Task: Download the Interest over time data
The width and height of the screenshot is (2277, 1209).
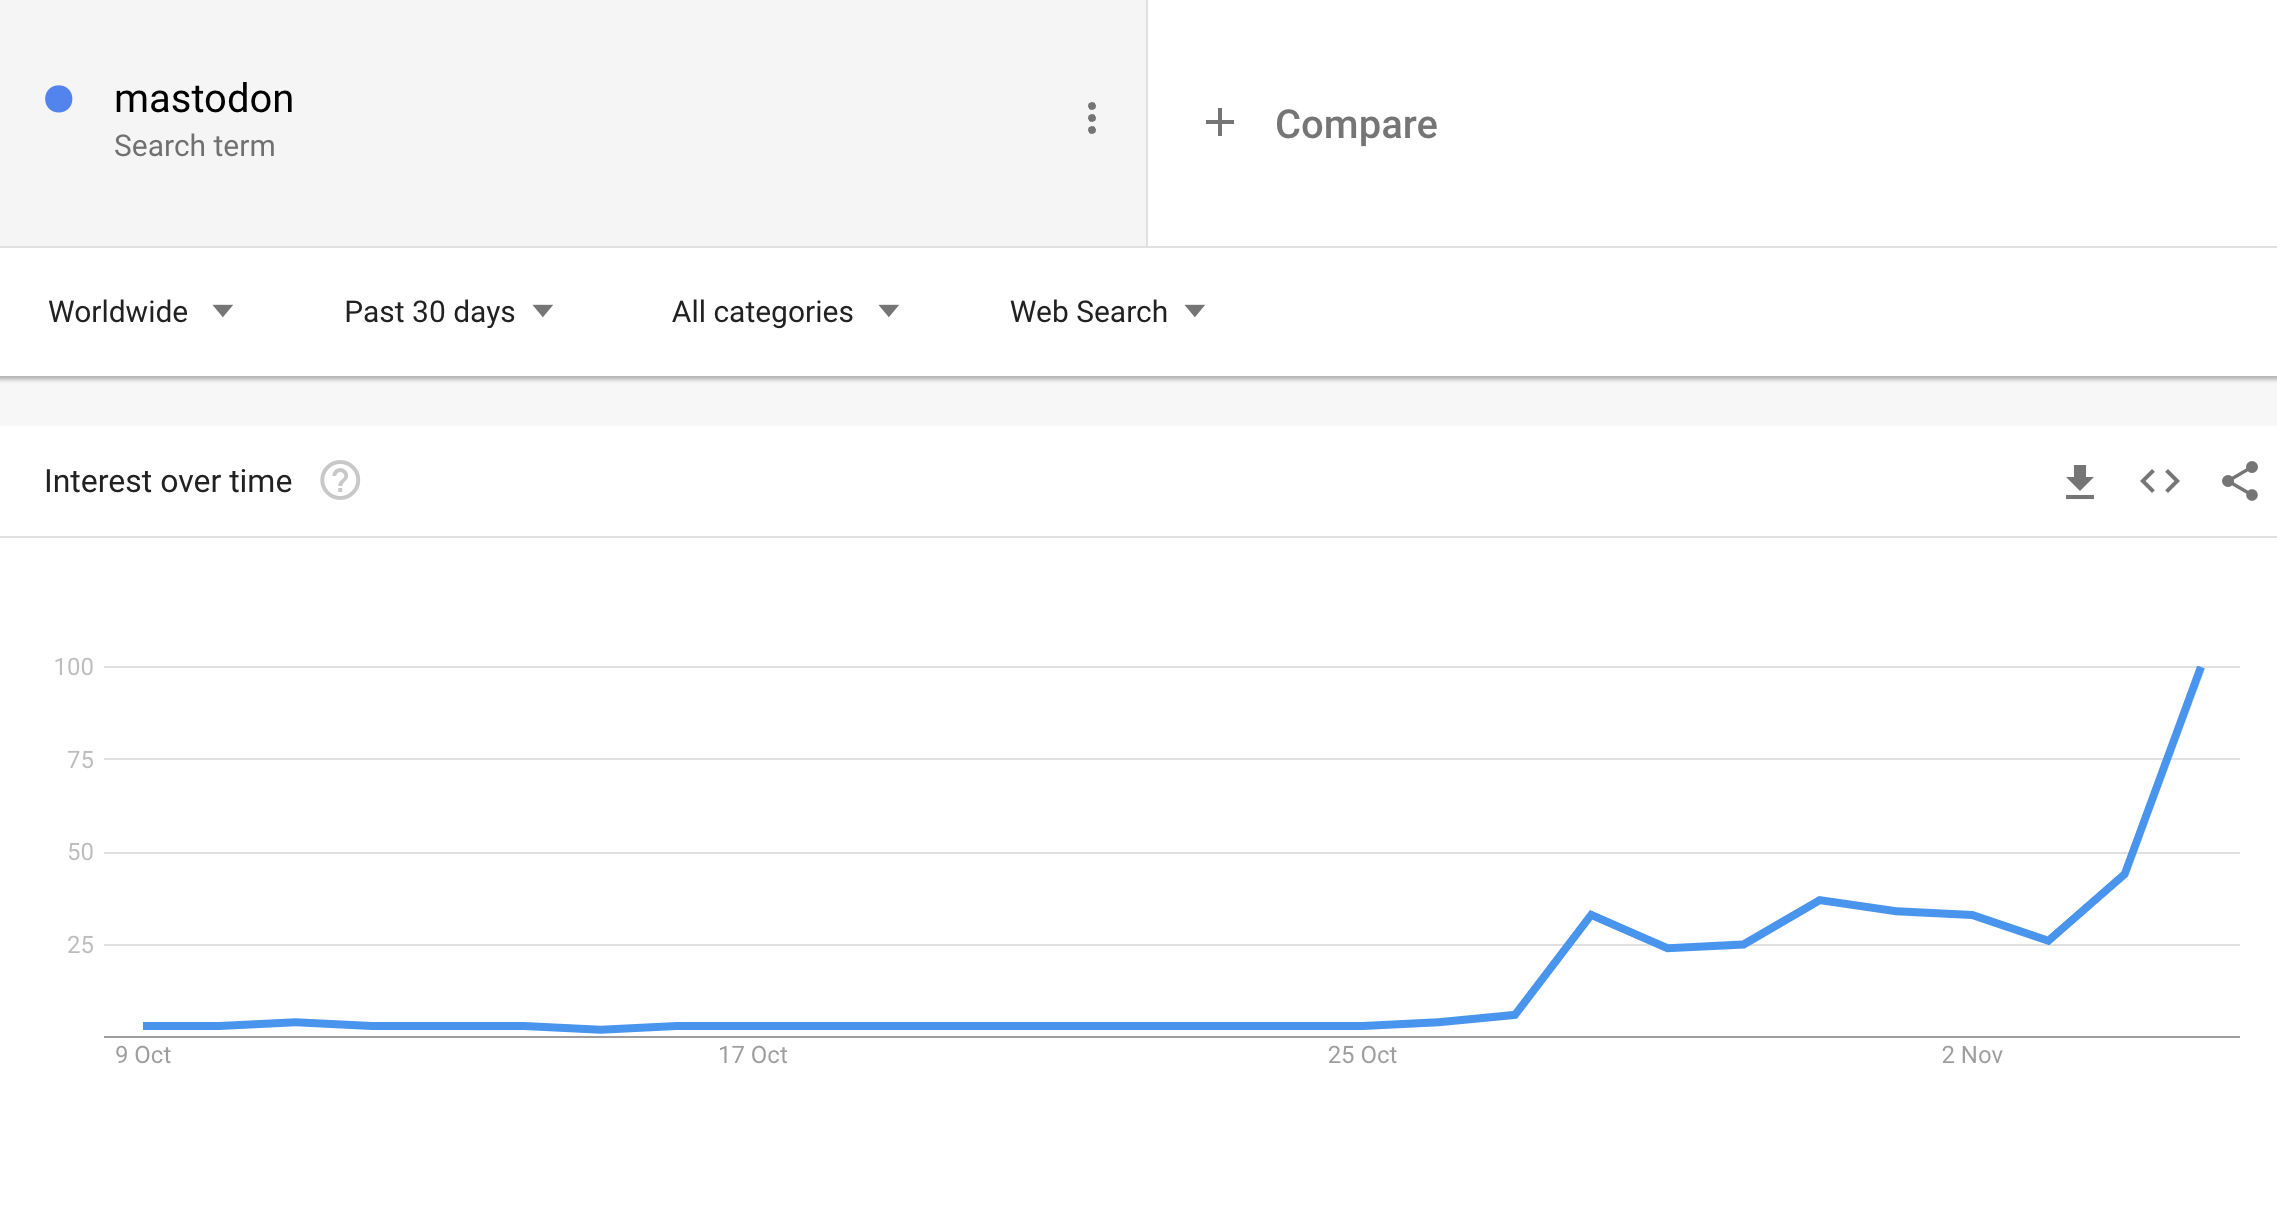Action: [x=2079, y=481]
